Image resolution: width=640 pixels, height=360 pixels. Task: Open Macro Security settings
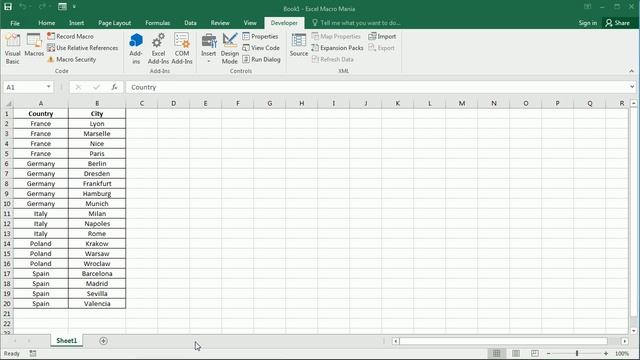pos(71,59)
